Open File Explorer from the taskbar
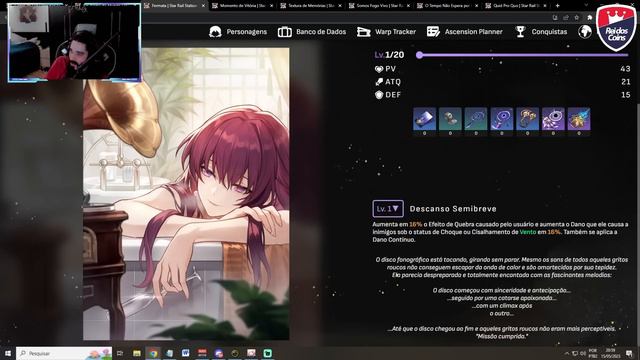The width and height of the screenshot is (640, 360). click(x=137, y=353)
